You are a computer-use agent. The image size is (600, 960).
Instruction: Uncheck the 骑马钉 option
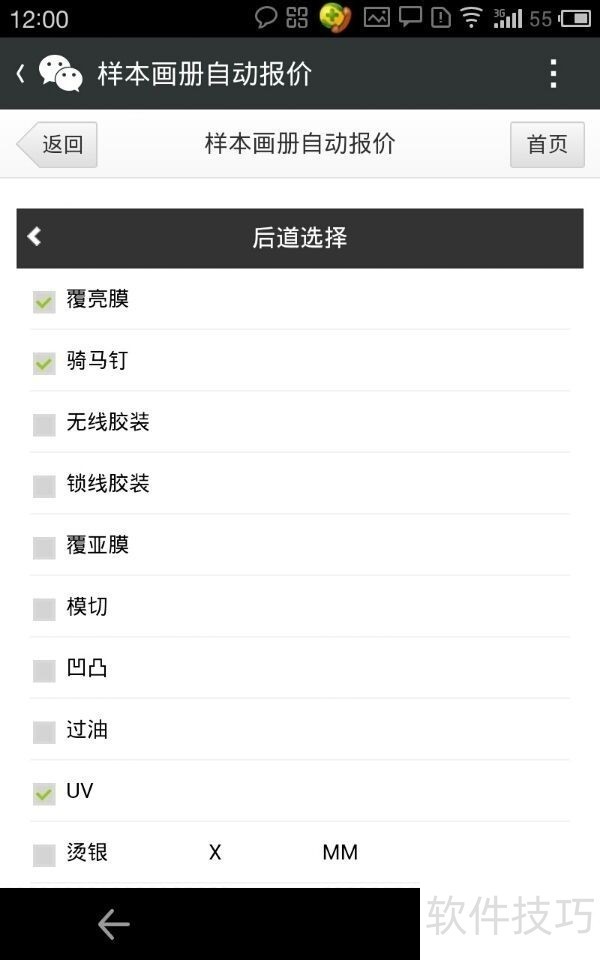tap(43, 362)
